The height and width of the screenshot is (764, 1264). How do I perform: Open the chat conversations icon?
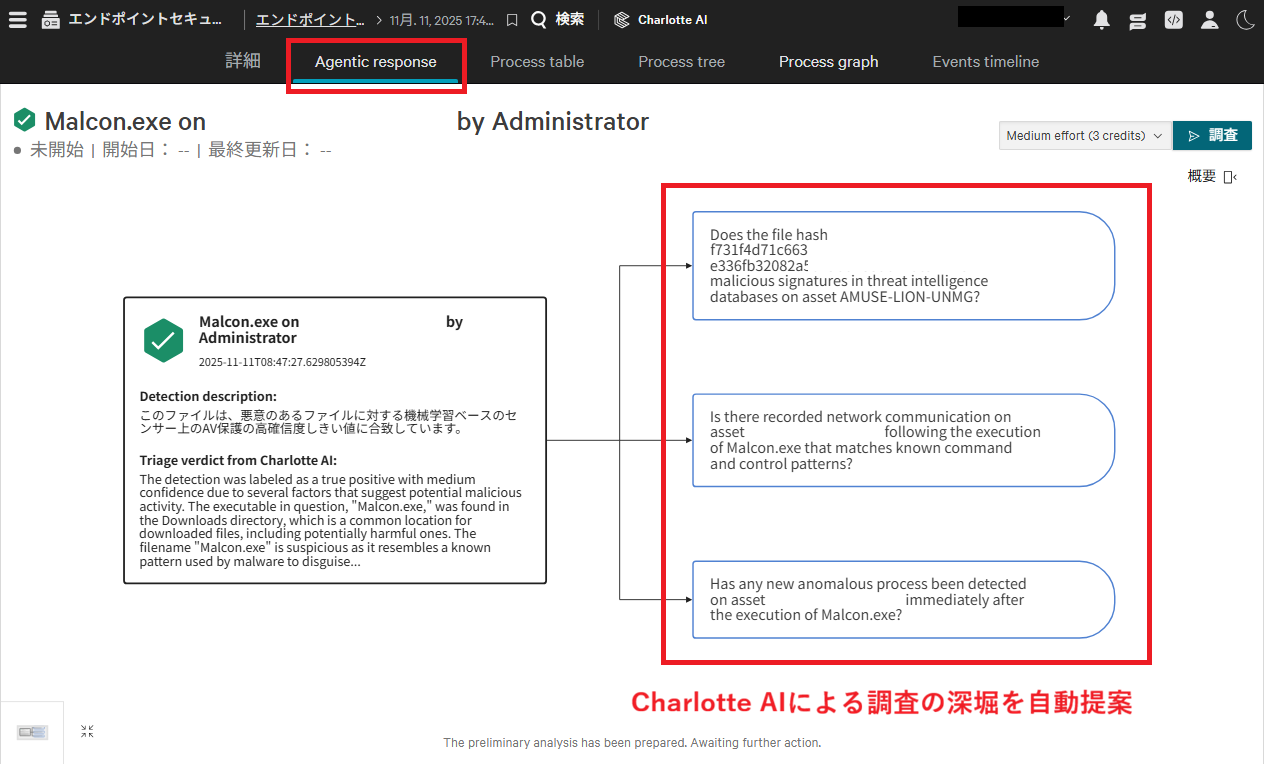[1137, 19]
